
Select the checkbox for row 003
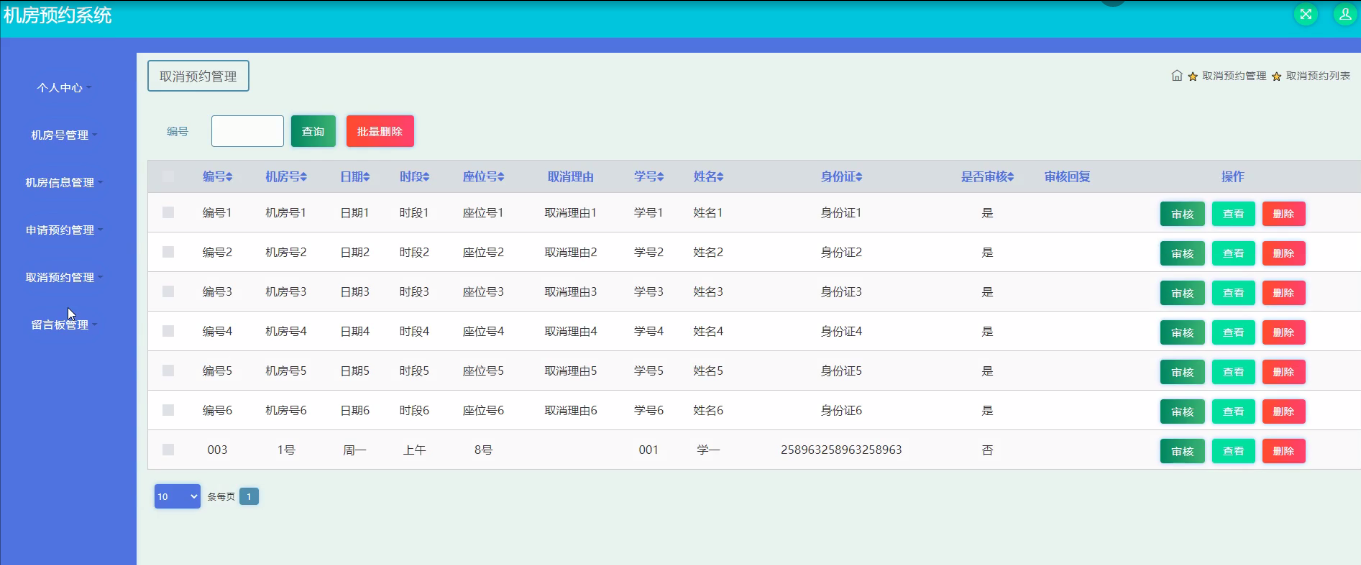(168, 450)
